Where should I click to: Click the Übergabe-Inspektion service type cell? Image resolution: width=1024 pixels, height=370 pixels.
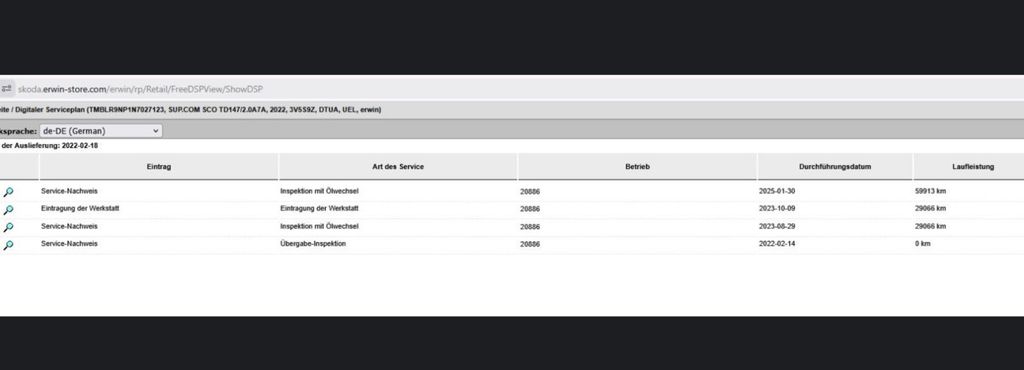pos(313,244)
